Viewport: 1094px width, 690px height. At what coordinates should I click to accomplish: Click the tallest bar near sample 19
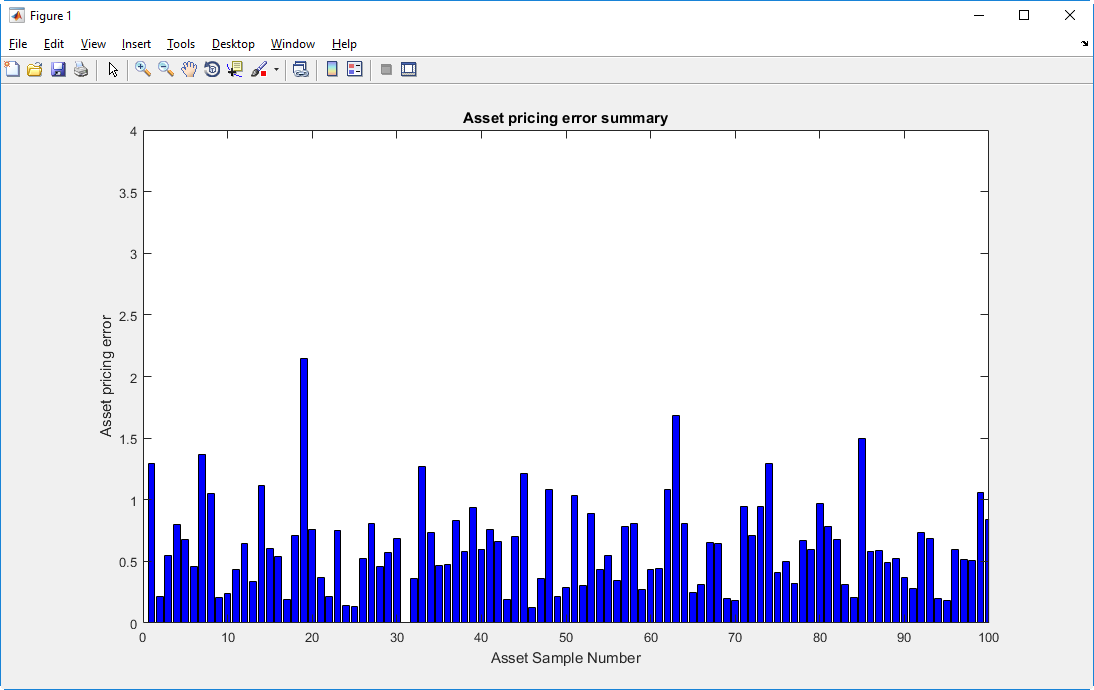304,490
